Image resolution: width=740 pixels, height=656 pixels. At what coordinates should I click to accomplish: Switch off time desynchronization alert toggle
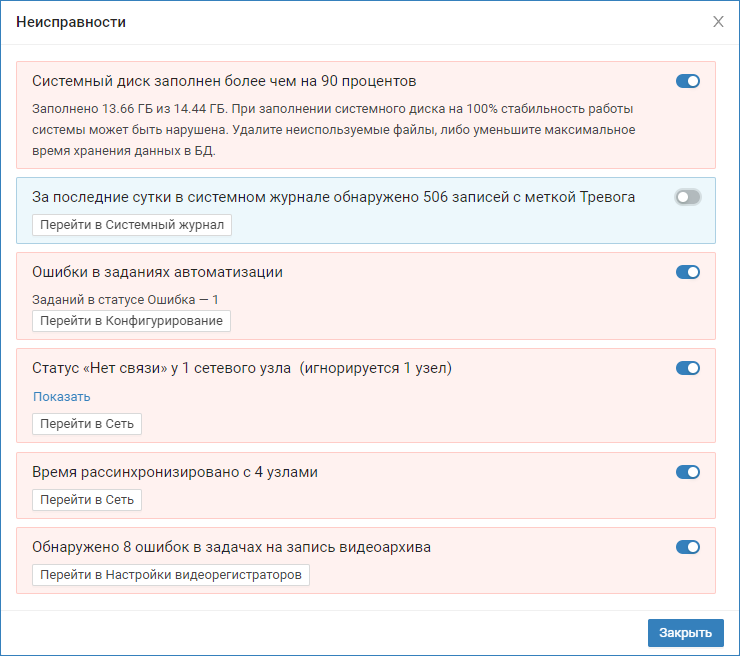pyautogui.click(x=688, y=472)
